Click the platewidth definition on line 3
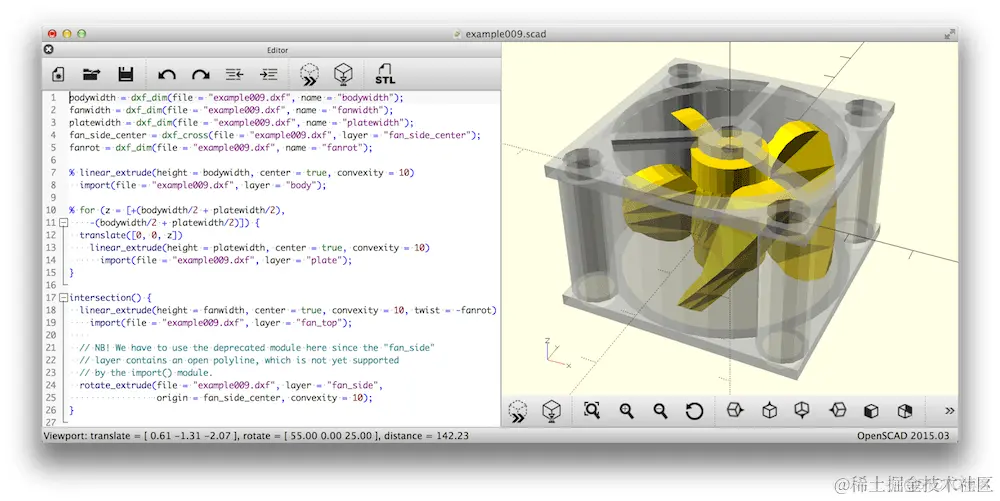The width and height of the screenshot is (1000, 501). pyautogui.click(x=241, y=122)
